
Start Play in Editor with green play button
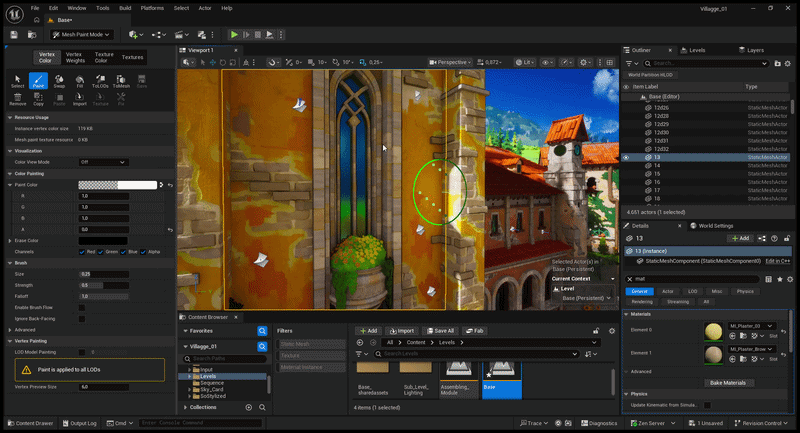[234, 35]
